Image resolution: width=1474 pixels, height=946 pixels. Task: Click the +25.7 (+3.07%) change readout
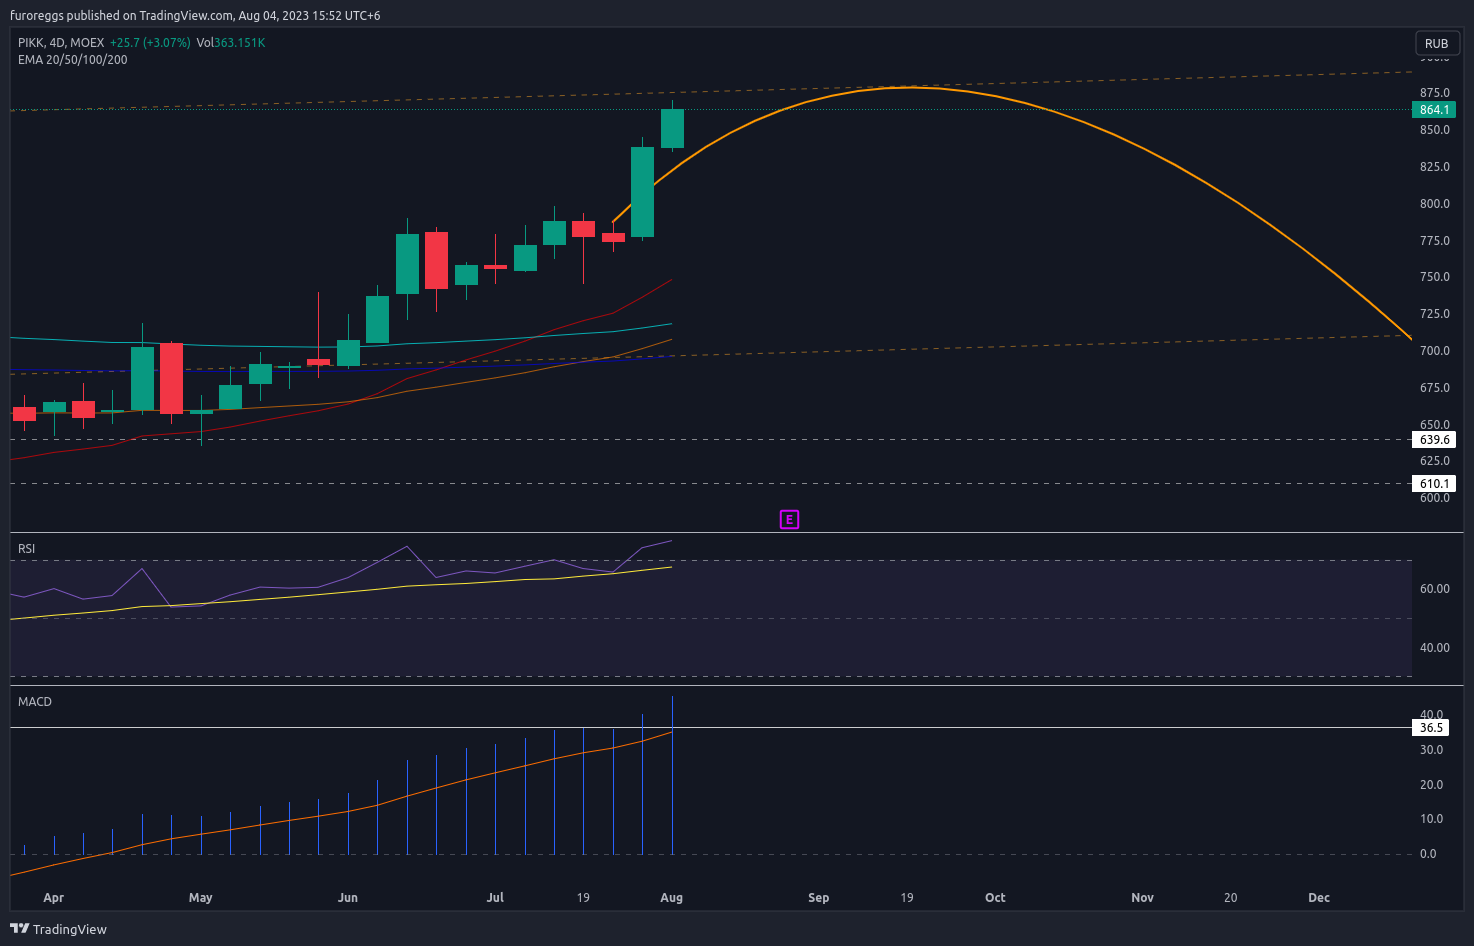pyautogui.click(x=150, y=43)
